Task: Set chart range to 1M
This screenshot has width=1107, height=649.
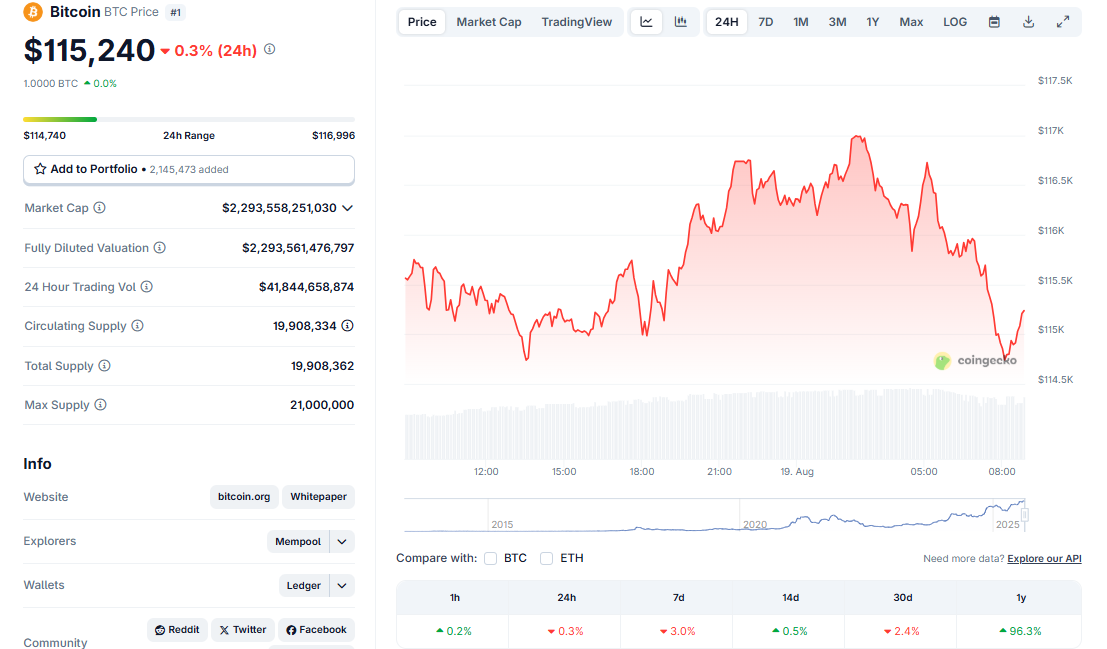Action: 801,22
